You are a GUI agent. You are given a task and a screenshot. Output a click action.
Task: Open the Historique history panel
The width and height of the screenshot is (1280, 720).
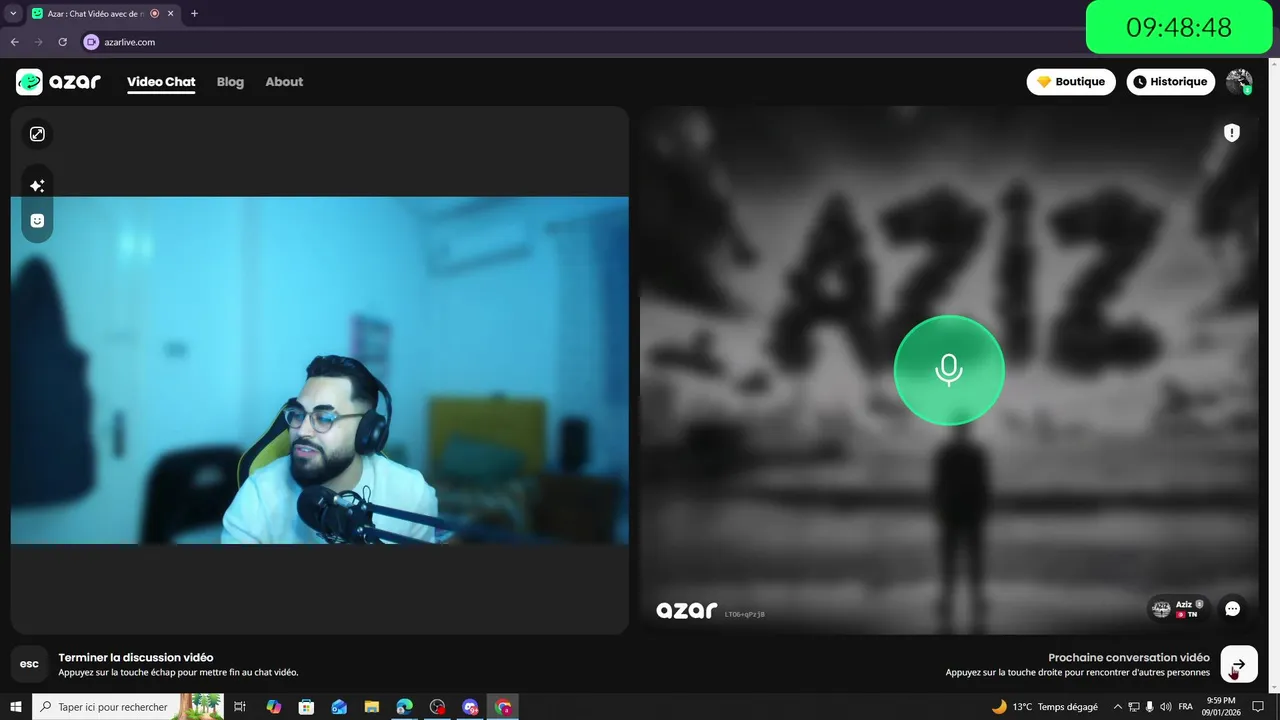(x=1169, y=82)
